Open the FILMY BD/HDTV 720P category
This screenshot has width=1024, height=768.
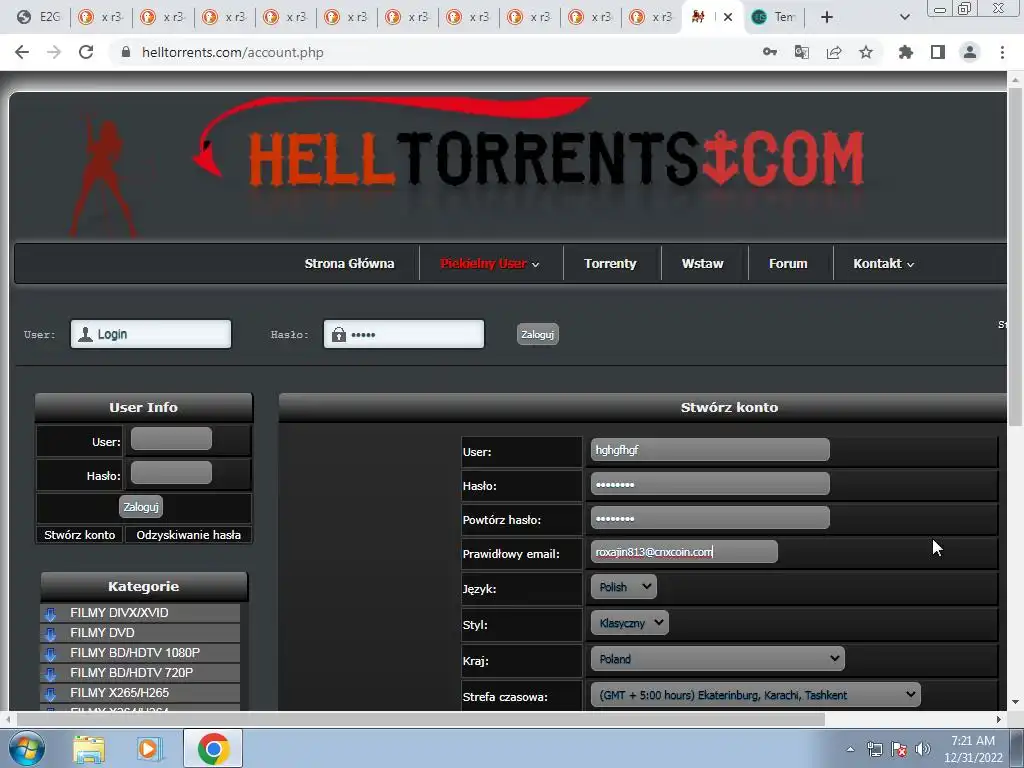132,673
